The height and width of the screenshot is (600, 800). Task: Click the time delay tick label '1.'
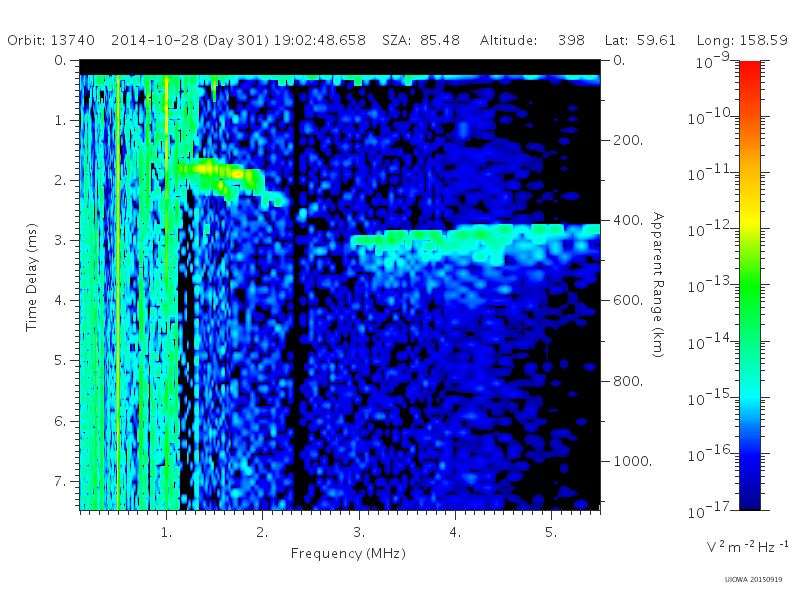[61, 120]
